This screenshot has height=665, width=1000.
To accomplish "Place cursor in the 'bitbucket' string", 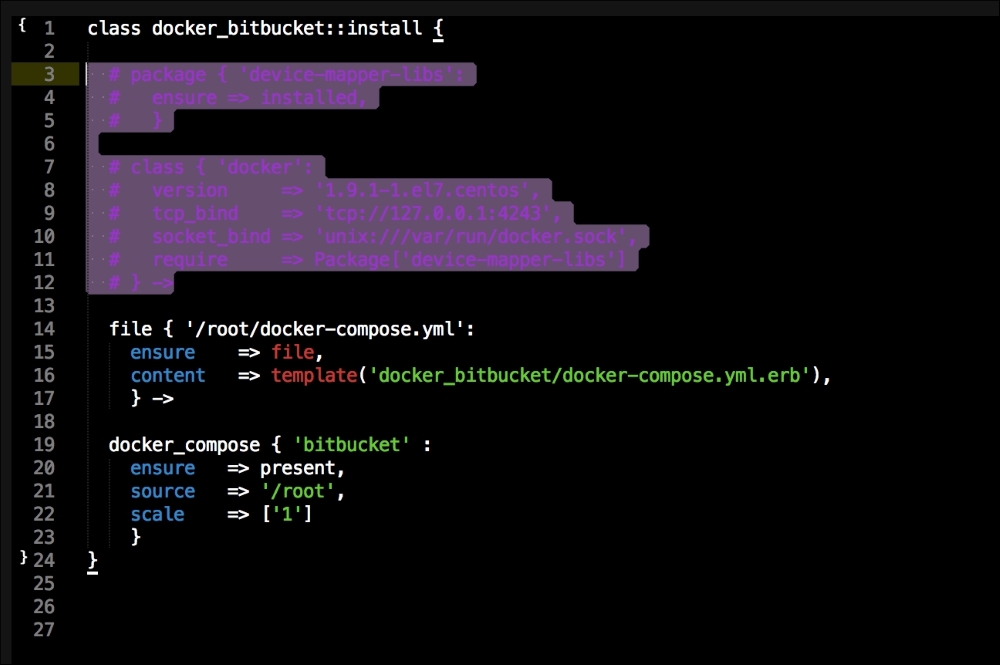I will click(x=352, y=445).
